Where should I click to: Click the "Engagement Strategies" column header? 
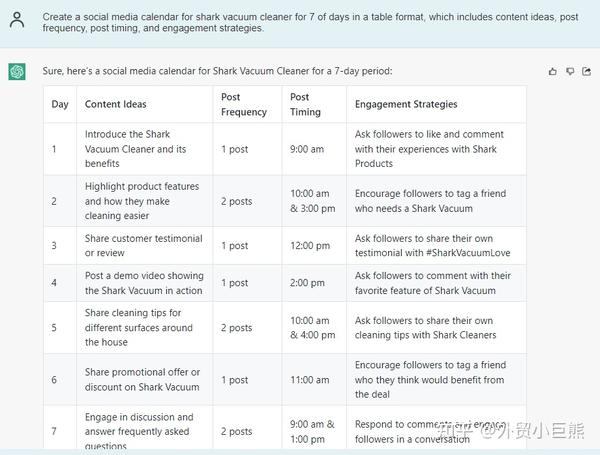pos(406,104)
